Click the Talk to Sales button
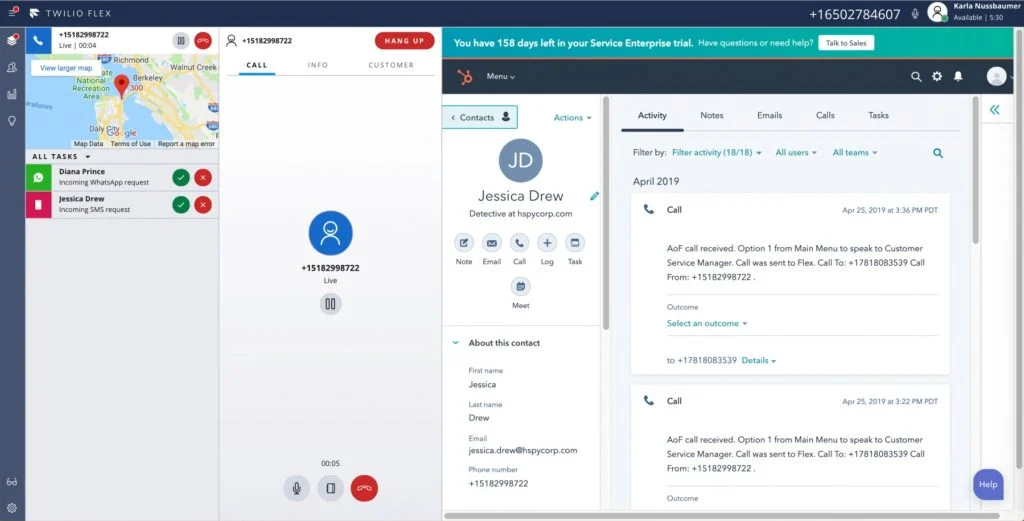The image size is (1024, 521). (846, 43)
